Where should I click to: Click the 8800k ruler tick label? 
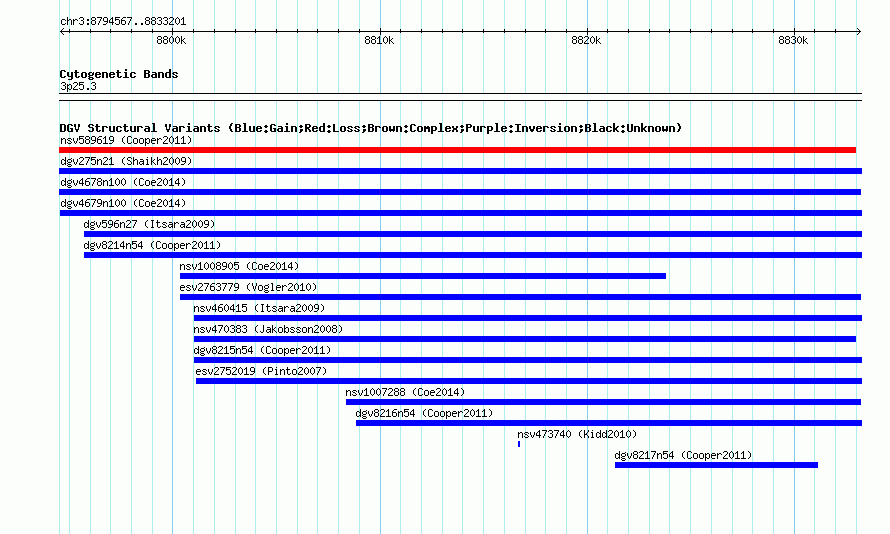point(171,40)
